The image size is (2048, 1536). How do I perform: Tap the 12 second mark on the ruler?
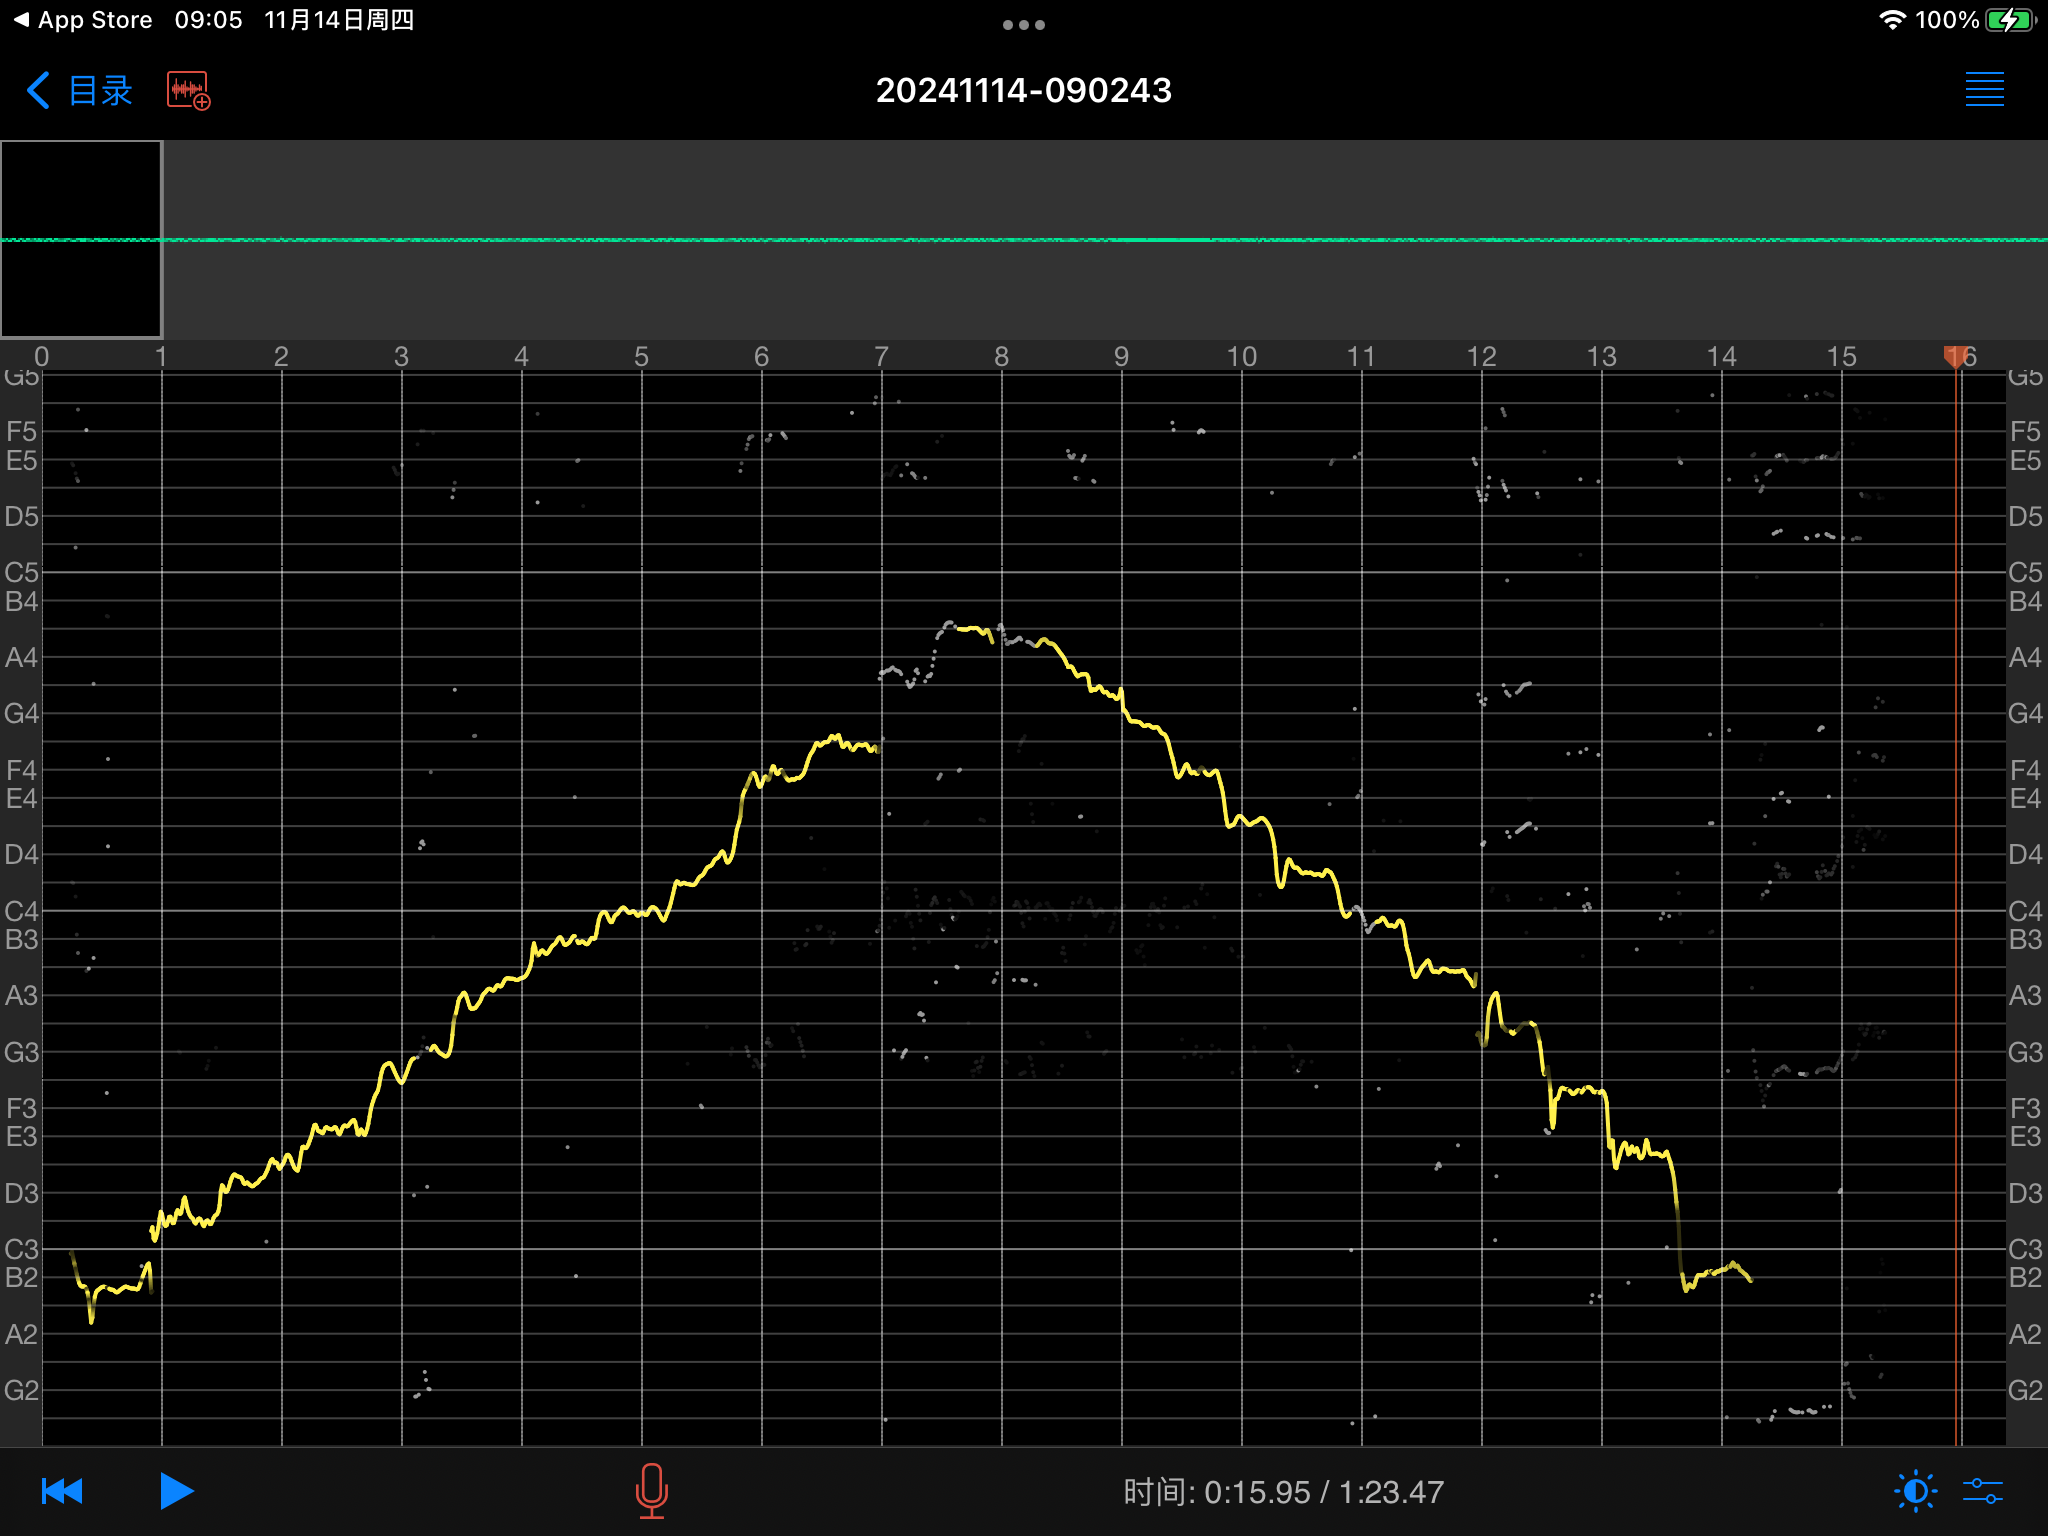1481,357
